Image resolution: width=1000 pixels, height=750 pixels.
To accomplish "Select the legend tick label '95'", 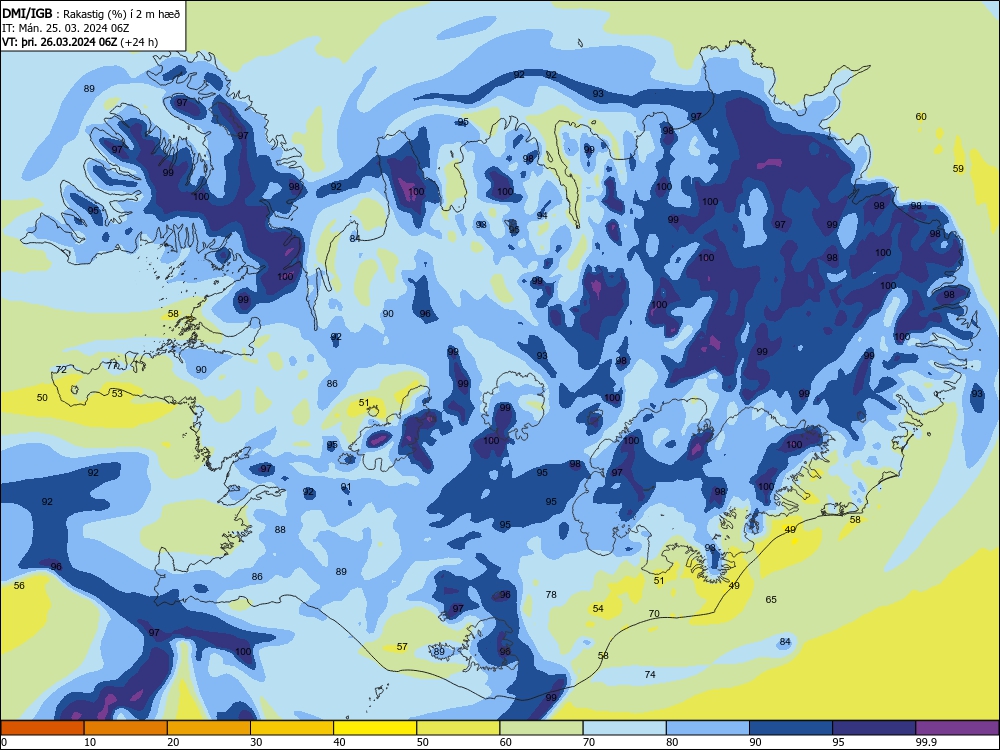I will coord(839,742).
